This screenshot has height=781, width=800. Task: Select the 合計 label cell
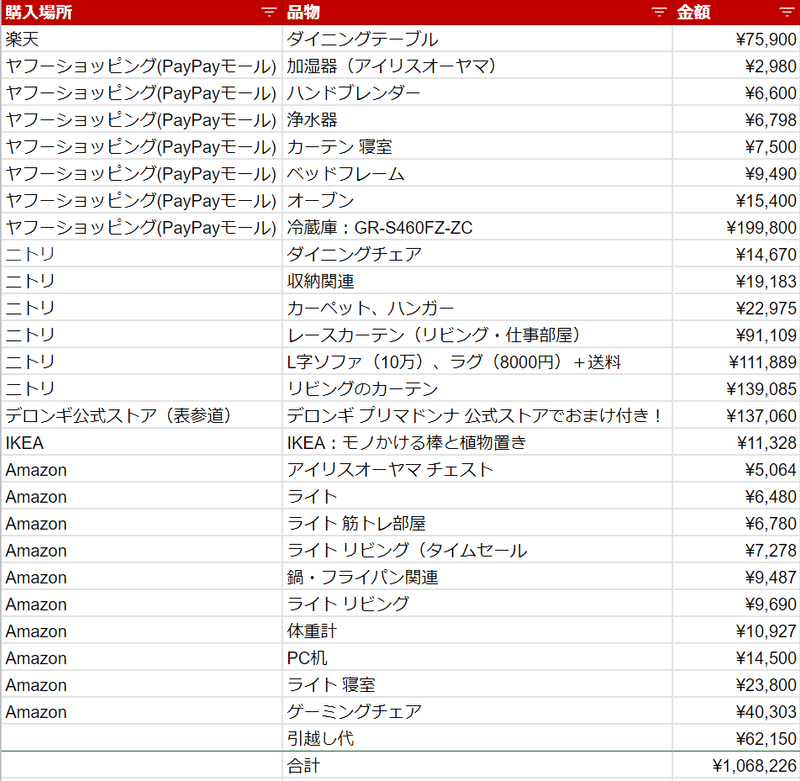(x=477, y=766)
